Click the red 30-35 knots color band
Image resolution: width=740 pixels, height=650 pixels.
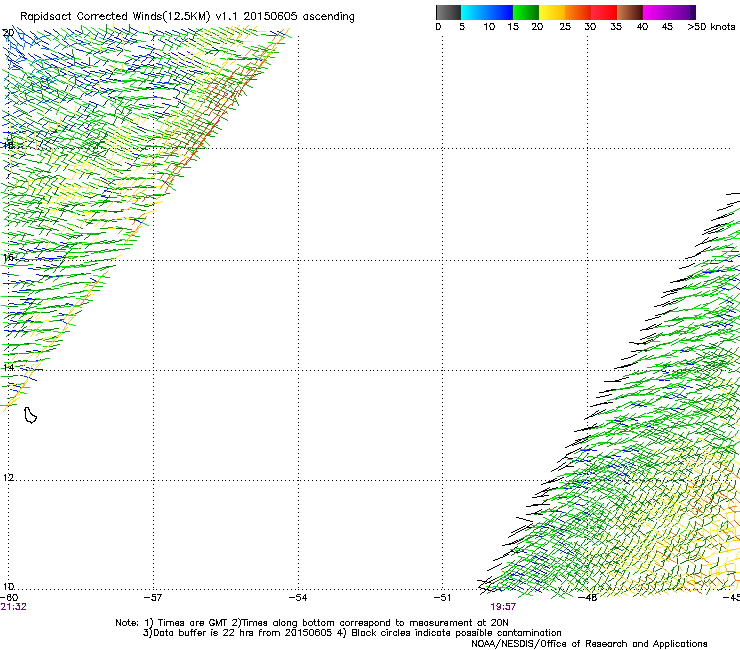(x=604, y=12)
